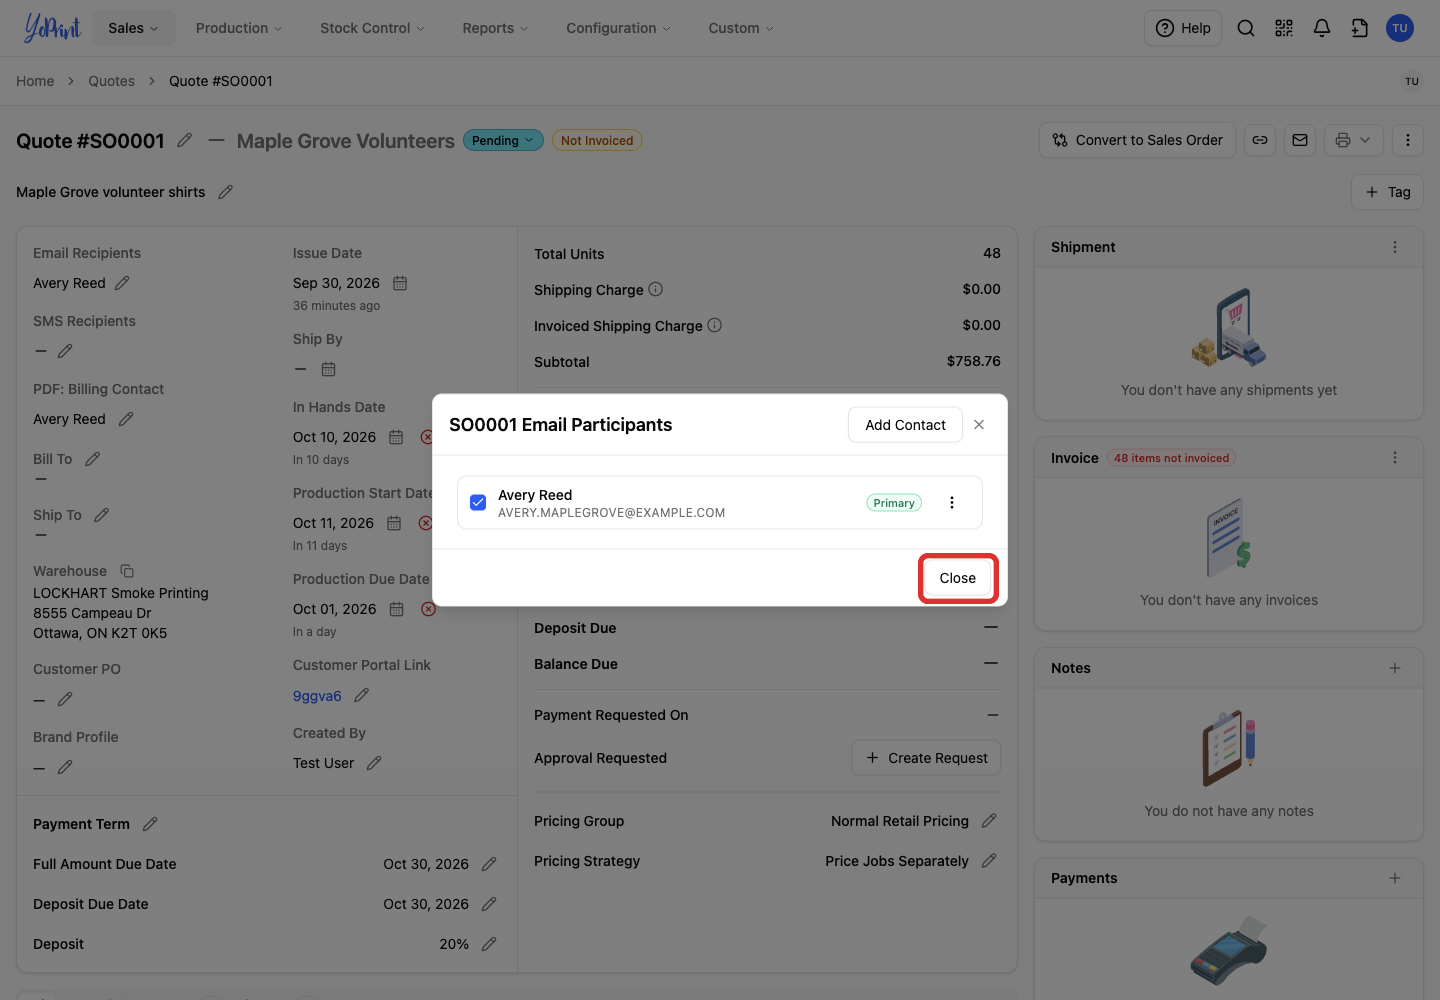Viewport: 1440px width, 1000px height.
Task: Open the Ship By calendar picker
Action: pyautogui.click(x=328, y=369)
